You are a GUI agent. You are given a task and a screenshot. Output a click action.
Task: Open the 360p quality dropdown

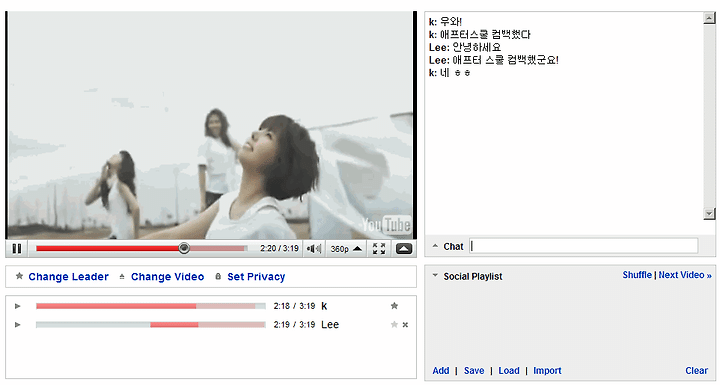pyautogui.click(x=346, y=249)
